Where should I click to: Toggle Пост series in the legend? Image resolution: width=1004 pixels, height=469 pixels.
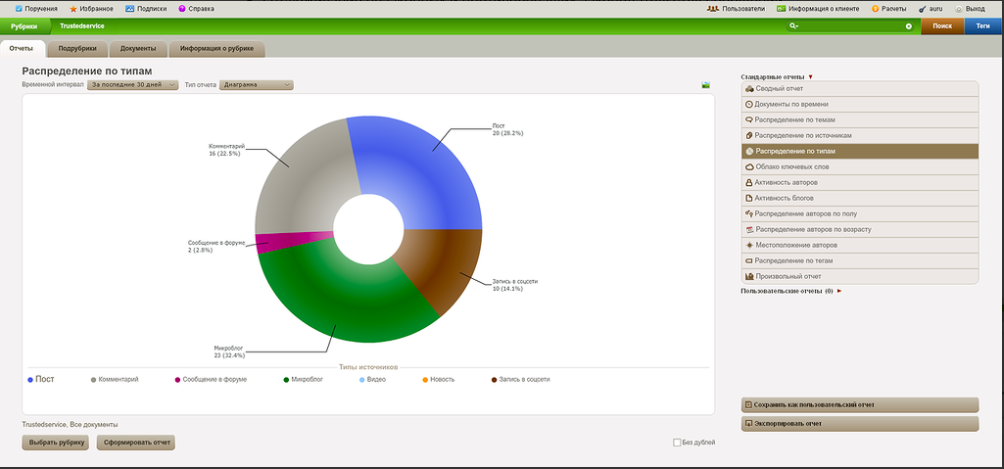(41, 379)
